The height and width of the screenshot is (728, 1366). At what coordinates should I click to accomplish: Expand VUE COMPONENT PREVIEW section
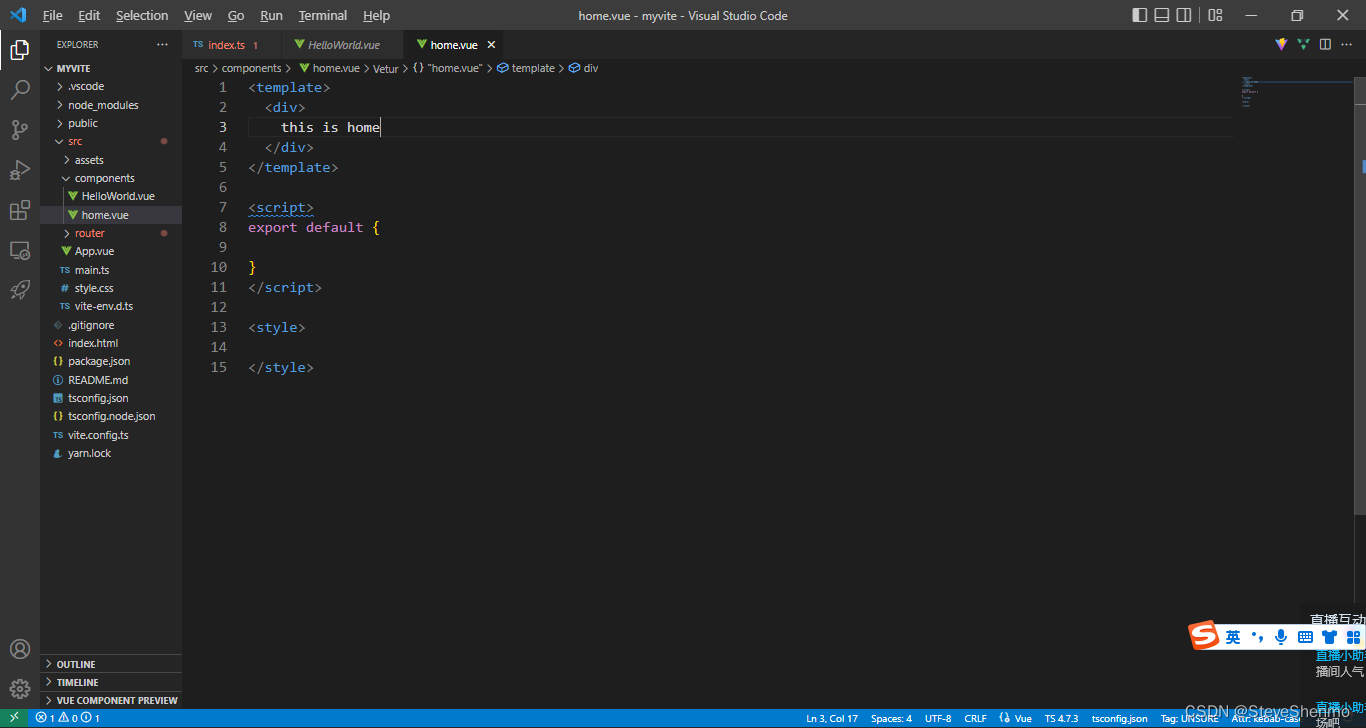point(111,700)
